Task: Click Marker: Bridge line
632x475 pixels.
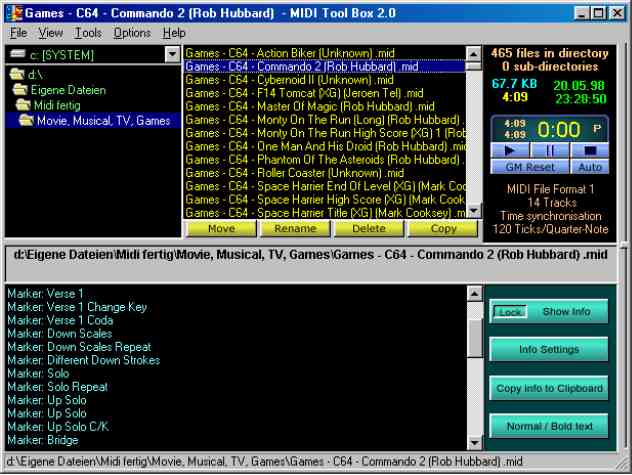Action: pos(43,440)
